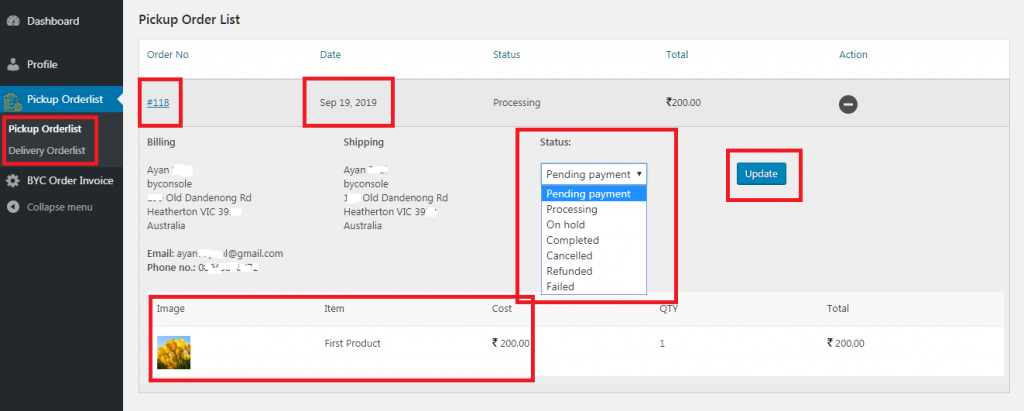Screen dimensions: 1024x411
Task: Select Completed status option
Action: click(x=573, y=241)
